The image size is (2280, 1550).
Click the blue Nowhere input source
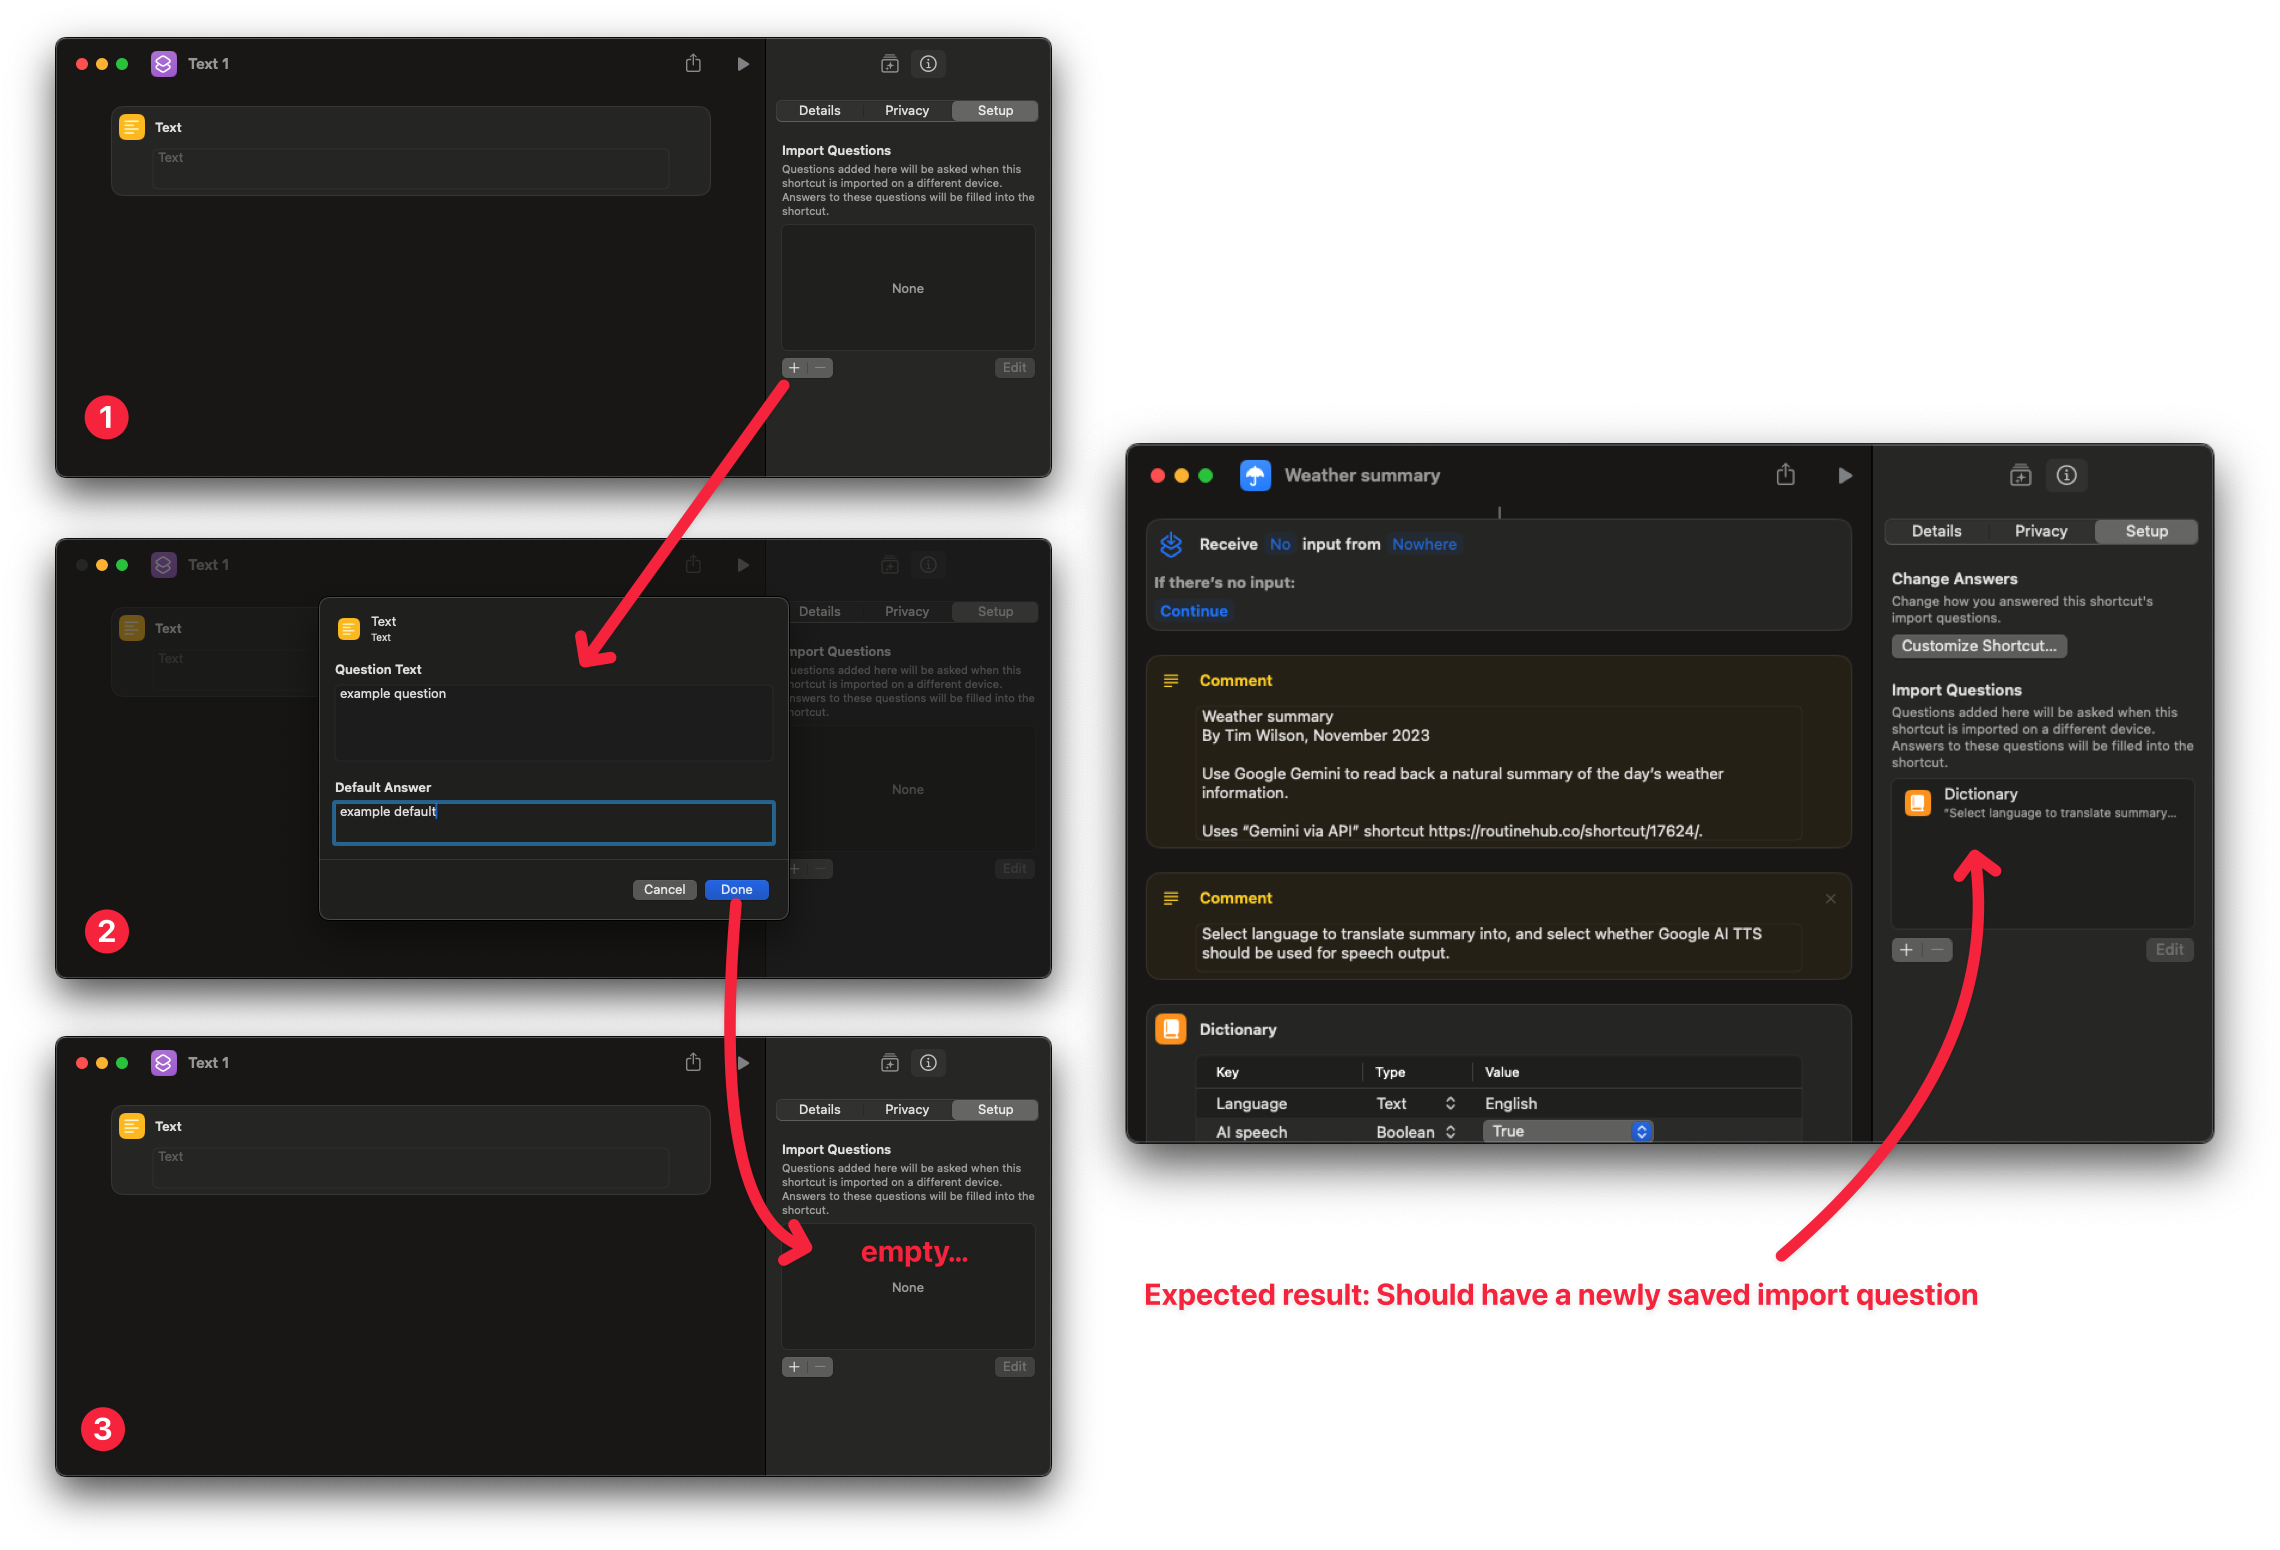1424,544
